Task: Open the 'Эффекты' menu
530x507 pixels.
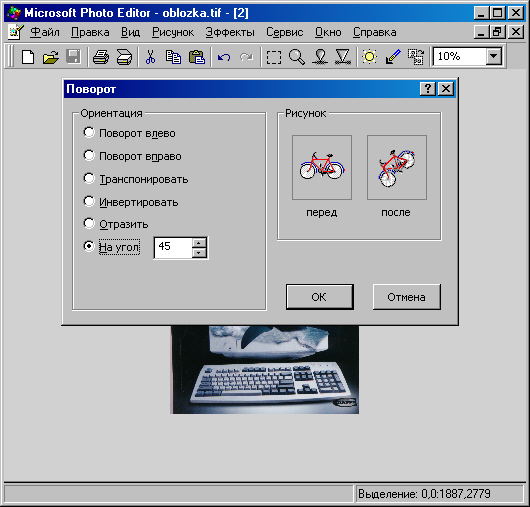Action: coord(230,32)
